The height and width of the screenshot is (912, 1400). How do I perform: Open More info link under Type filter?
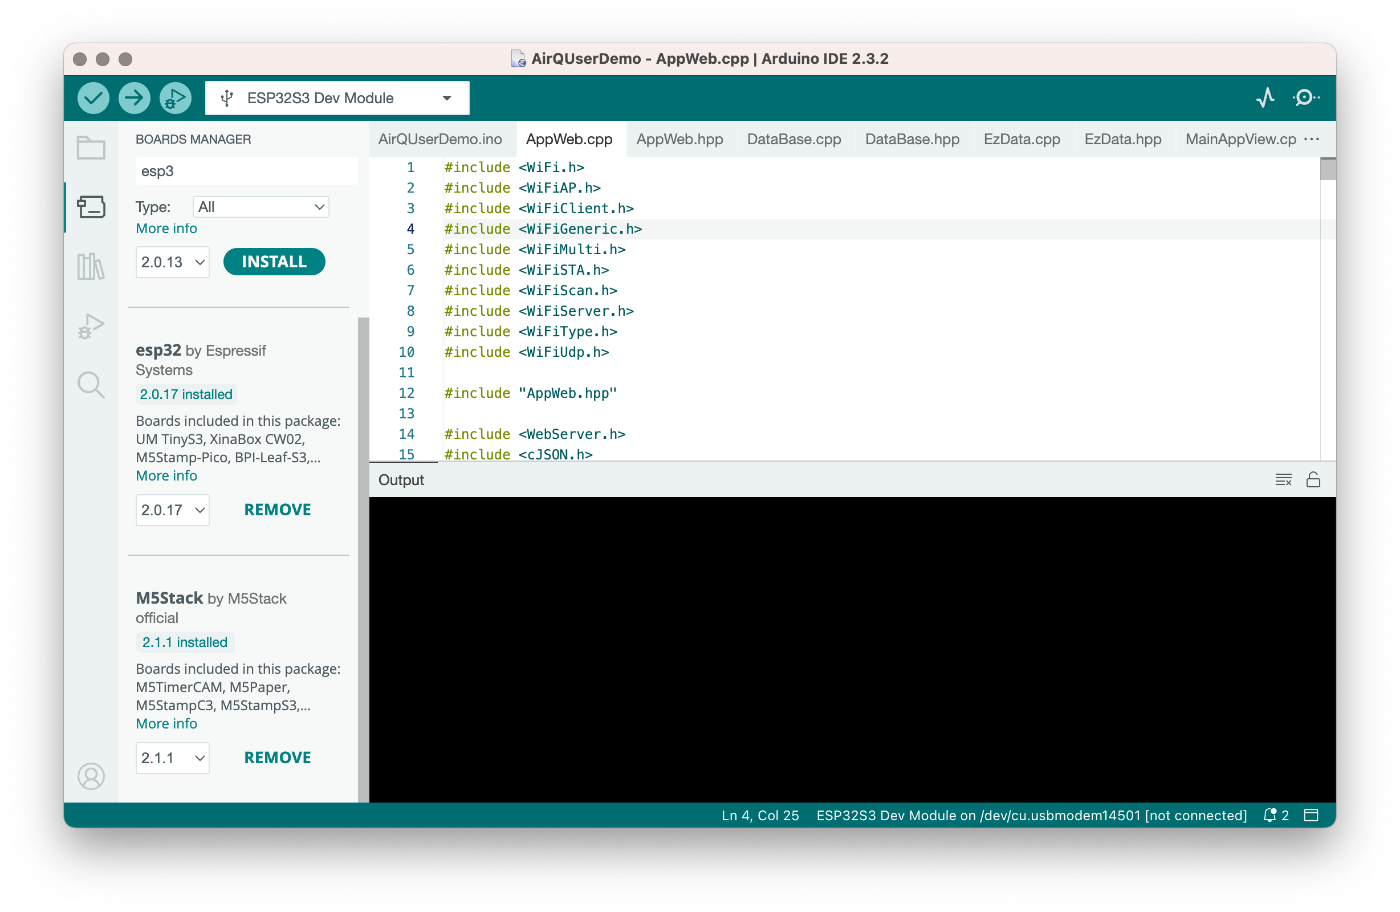(167, 229)
